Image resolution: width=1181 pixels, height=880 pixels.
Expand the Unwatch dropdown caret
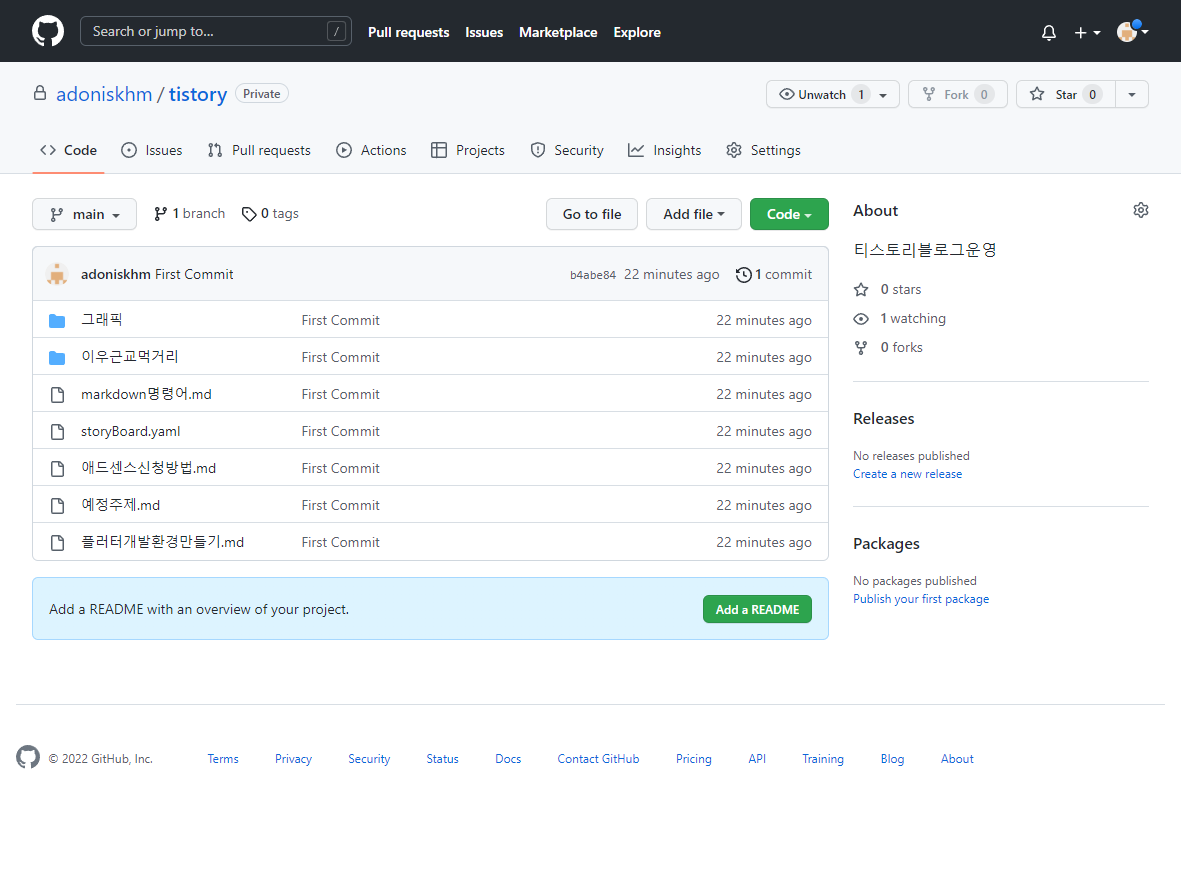[x=883, y=94]
